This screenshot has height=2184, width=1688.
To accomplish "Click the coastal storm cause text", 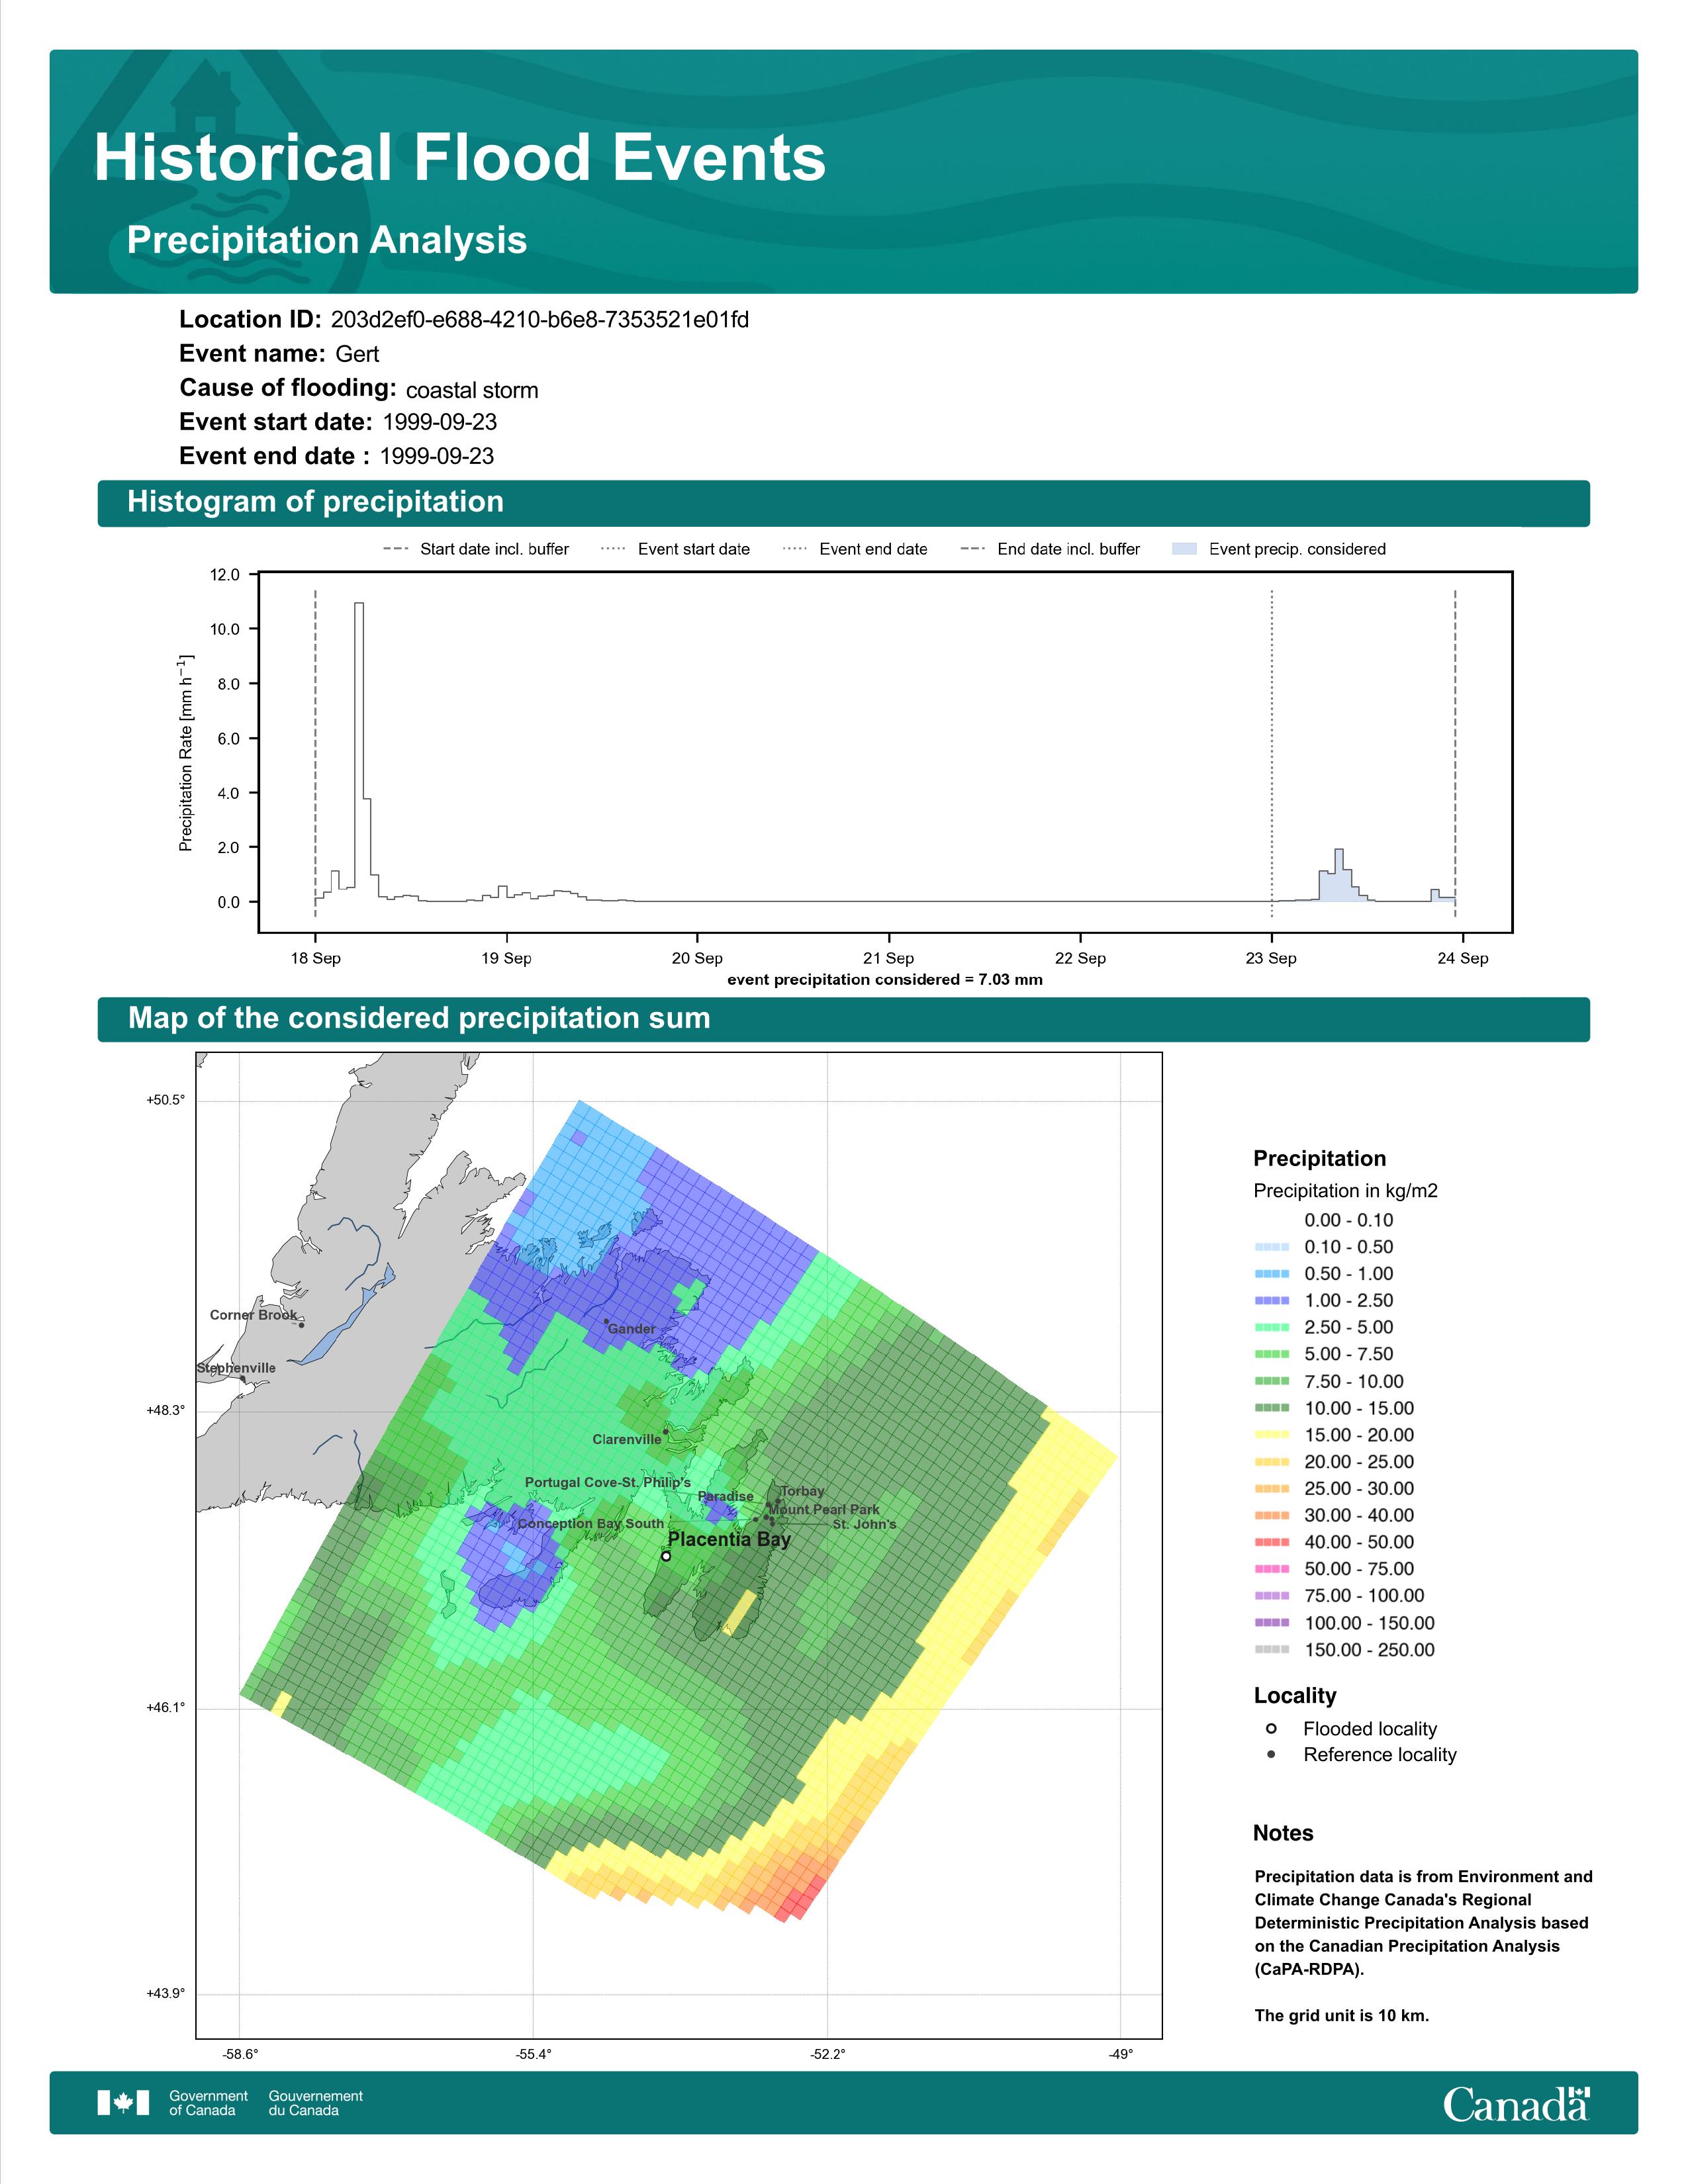I will pyautogui.click(x=472, y=390).
